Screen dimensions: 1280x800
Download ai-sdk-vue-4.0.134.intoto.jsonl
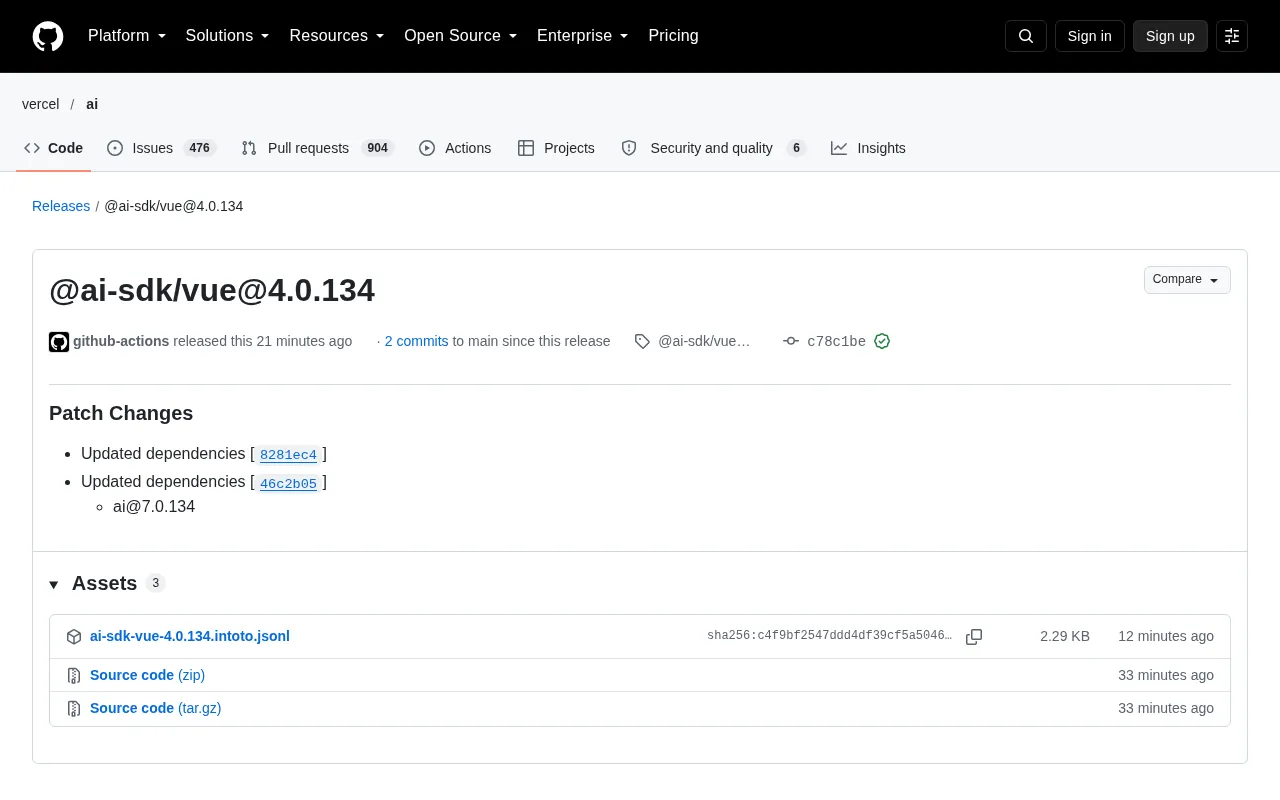(190, 636)
